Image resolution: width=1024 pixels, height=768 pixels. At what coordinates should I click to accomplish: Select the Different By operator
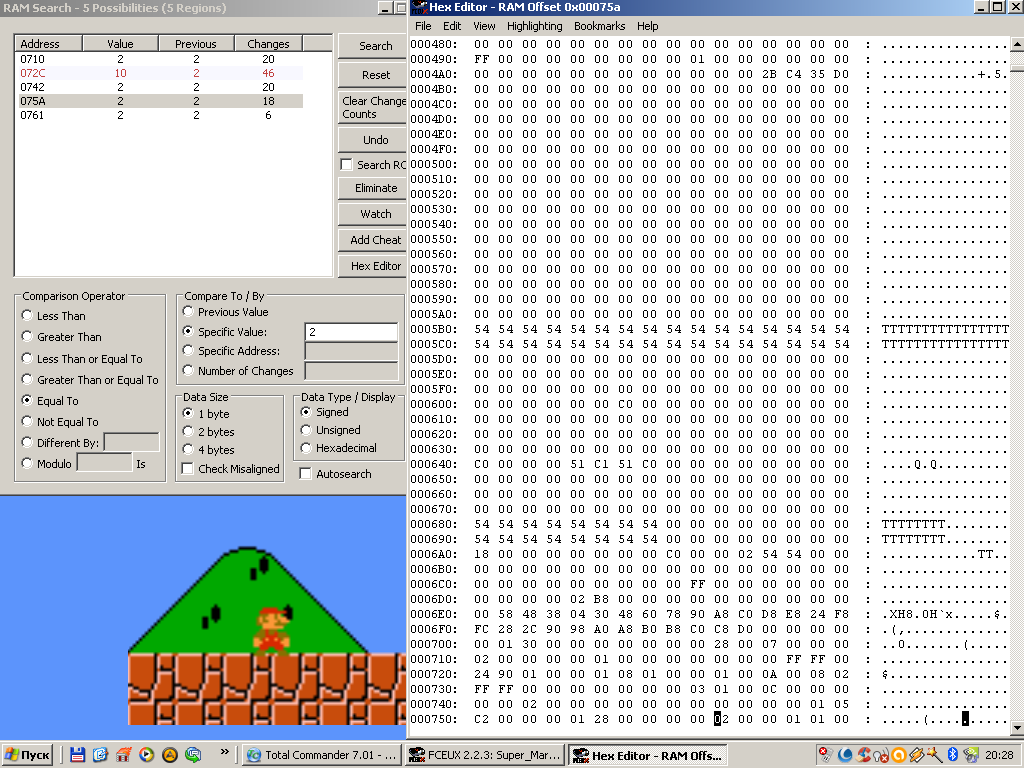[27, 442]
